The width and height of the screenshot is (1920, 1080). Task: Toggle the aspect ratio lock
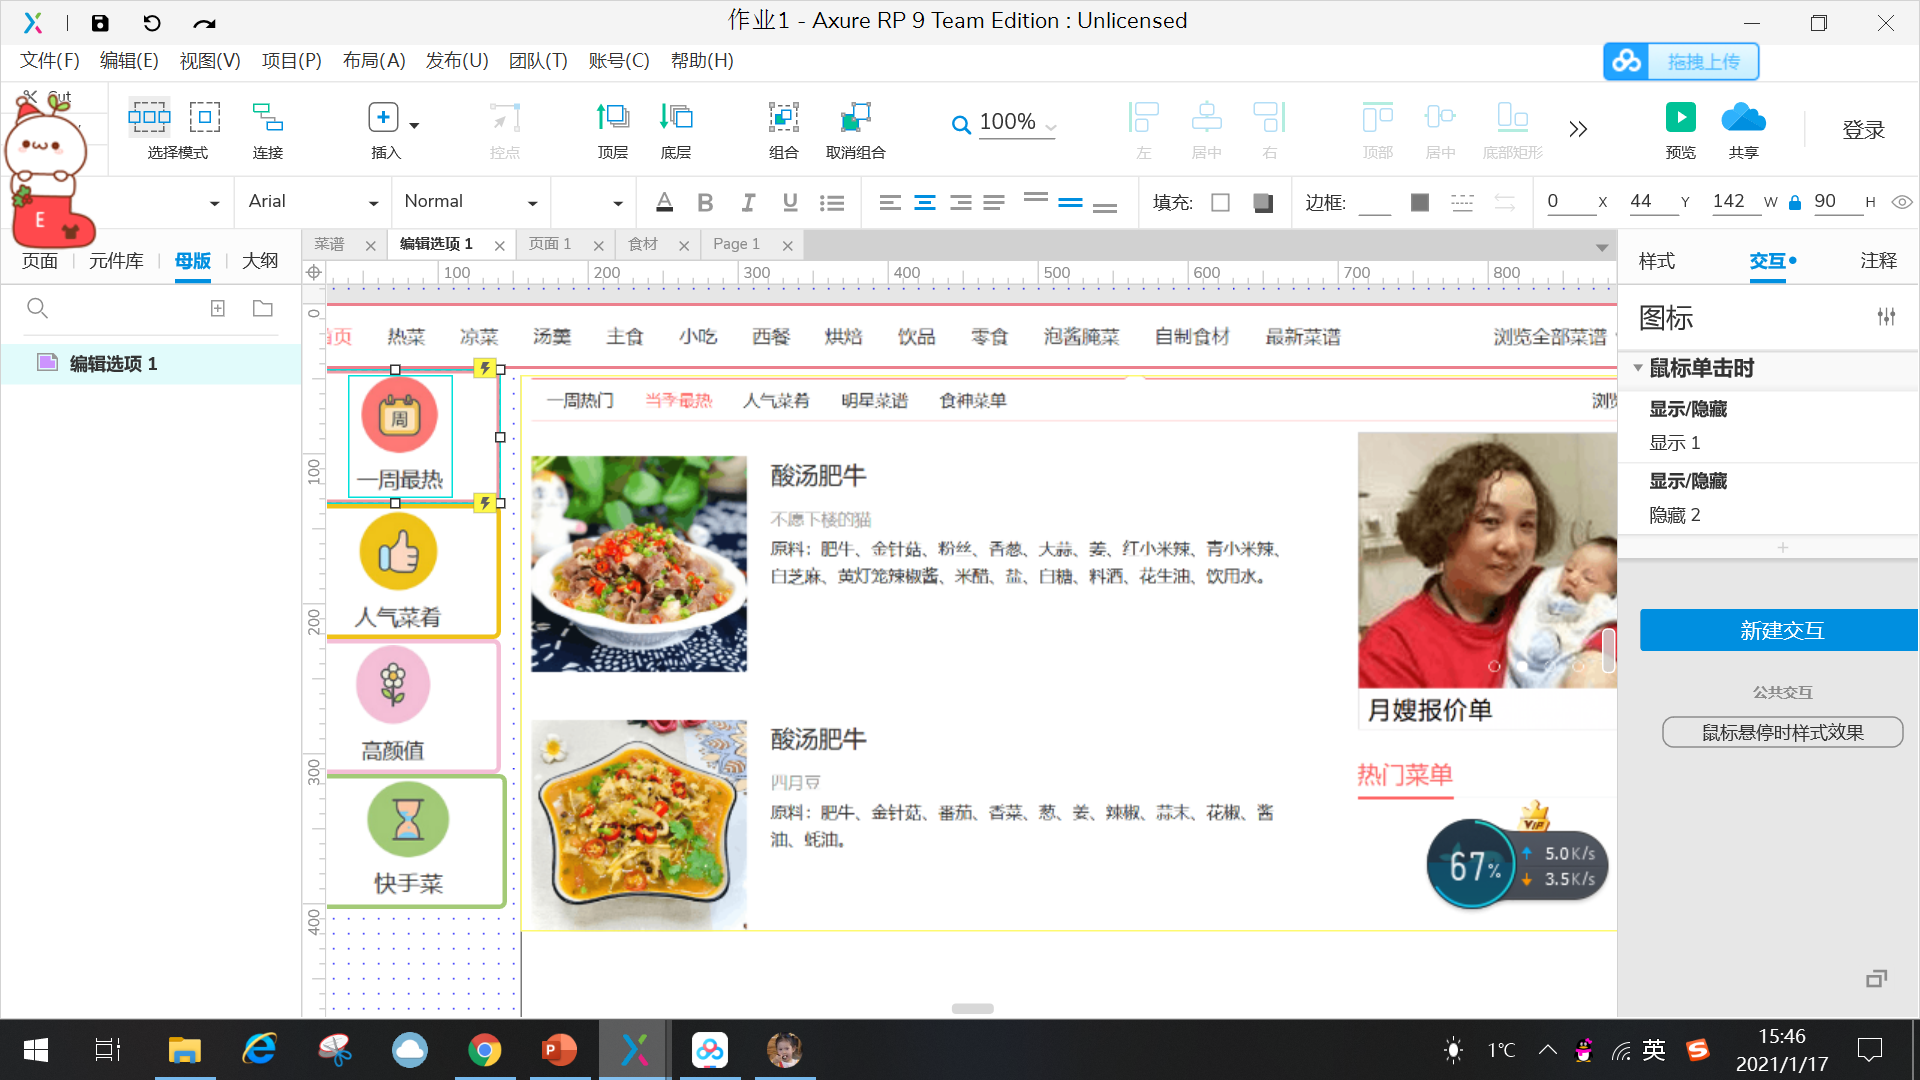(1795, 203)
